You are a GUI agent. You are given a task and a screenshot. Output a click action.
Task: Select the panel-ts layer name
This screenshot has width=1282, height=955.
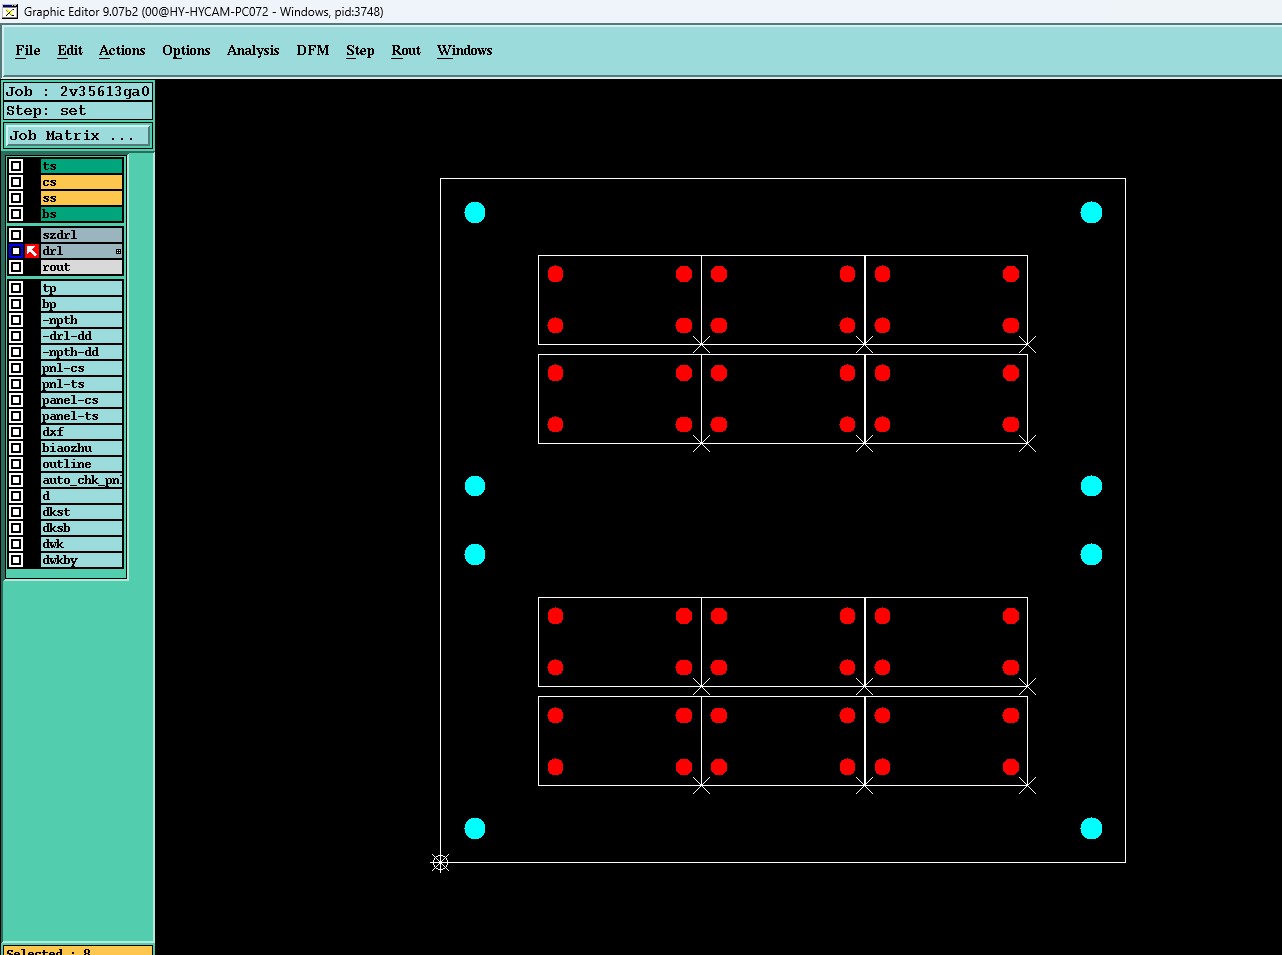click(82, 416)
